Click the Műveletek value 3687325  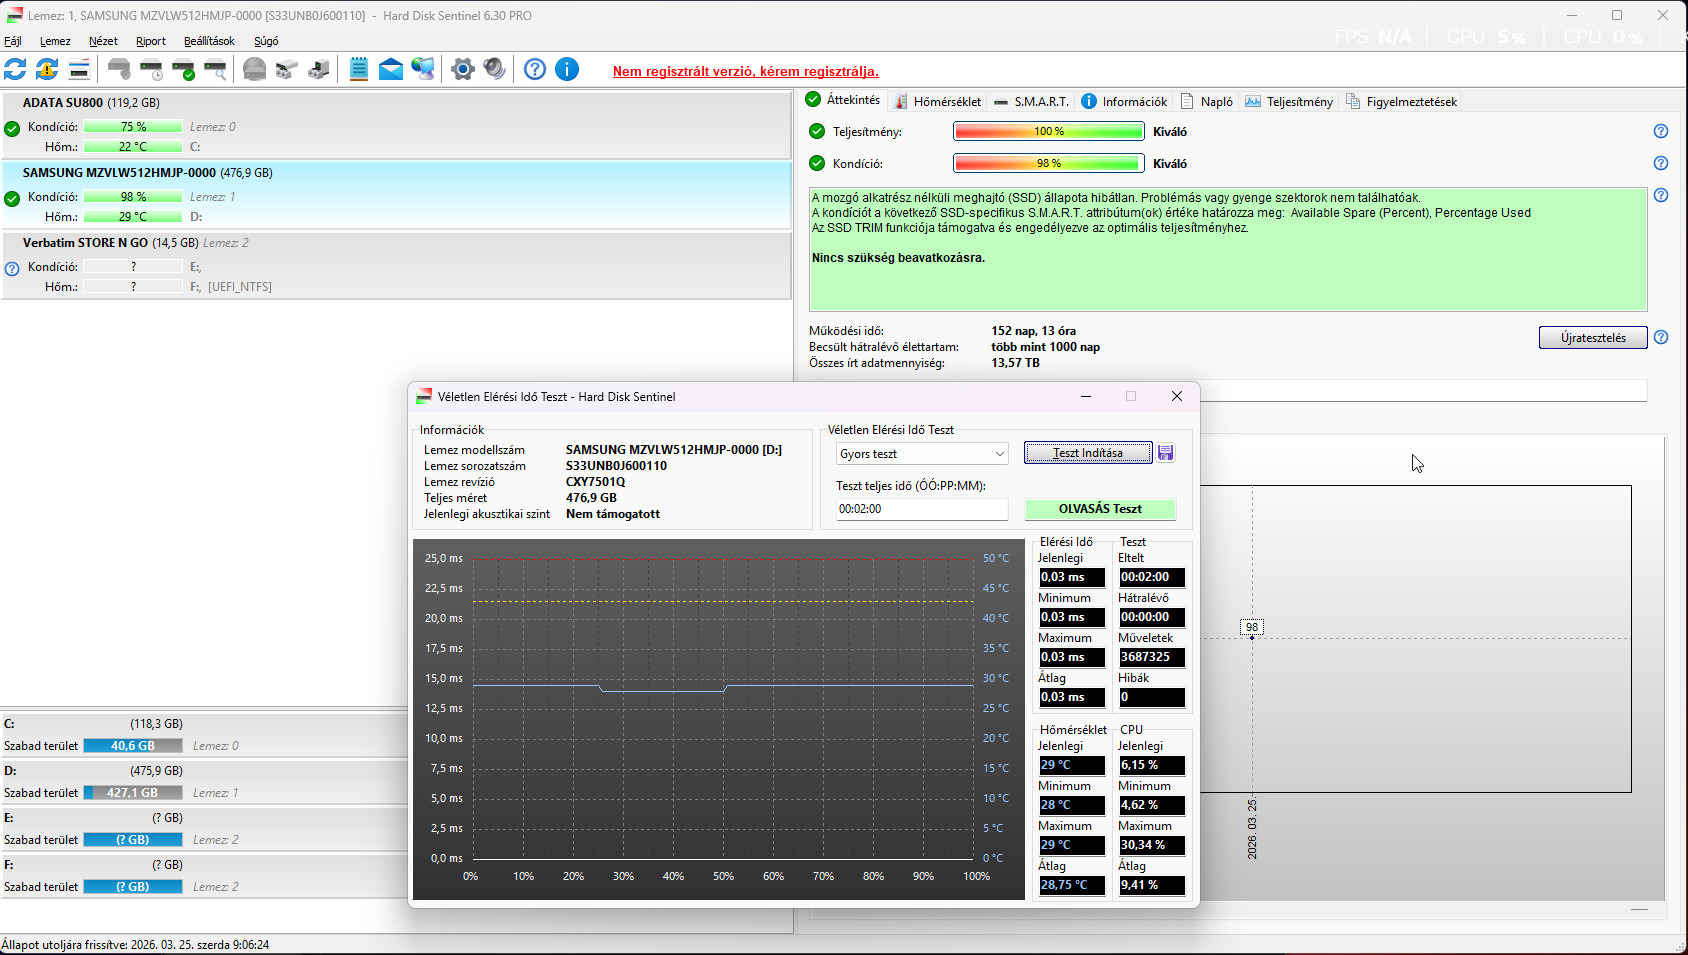pyautogui.click(x=1151, y=657)
